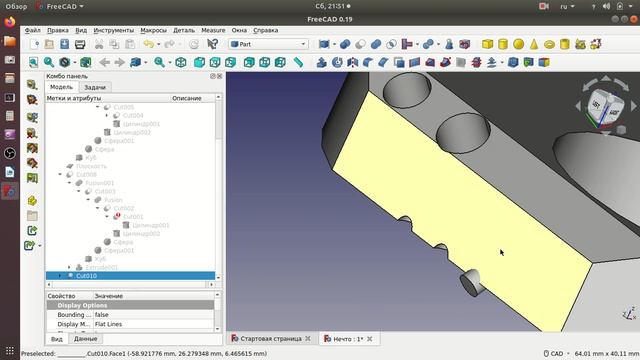
Task: Open the Обзор activities overview
Action: (x=16, y=6)
